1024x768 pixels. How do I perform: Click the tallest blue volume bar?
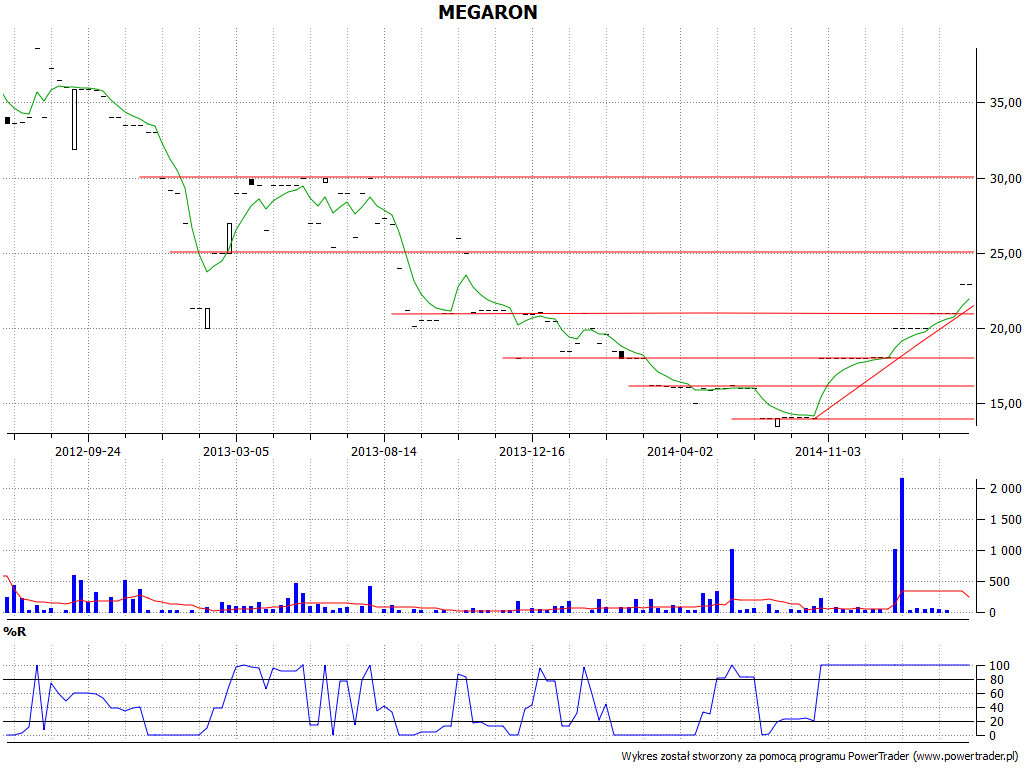(903, 545)
